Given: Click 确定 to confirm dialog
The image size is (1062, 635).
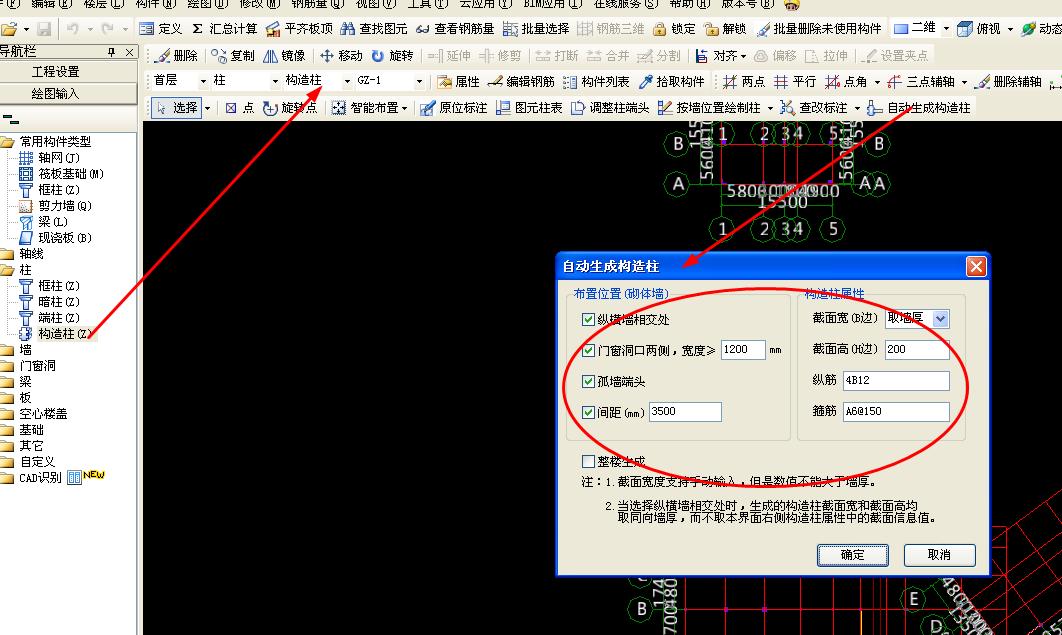Looking at the screenshot, I should pyautogui.click(x=852, y=555).
